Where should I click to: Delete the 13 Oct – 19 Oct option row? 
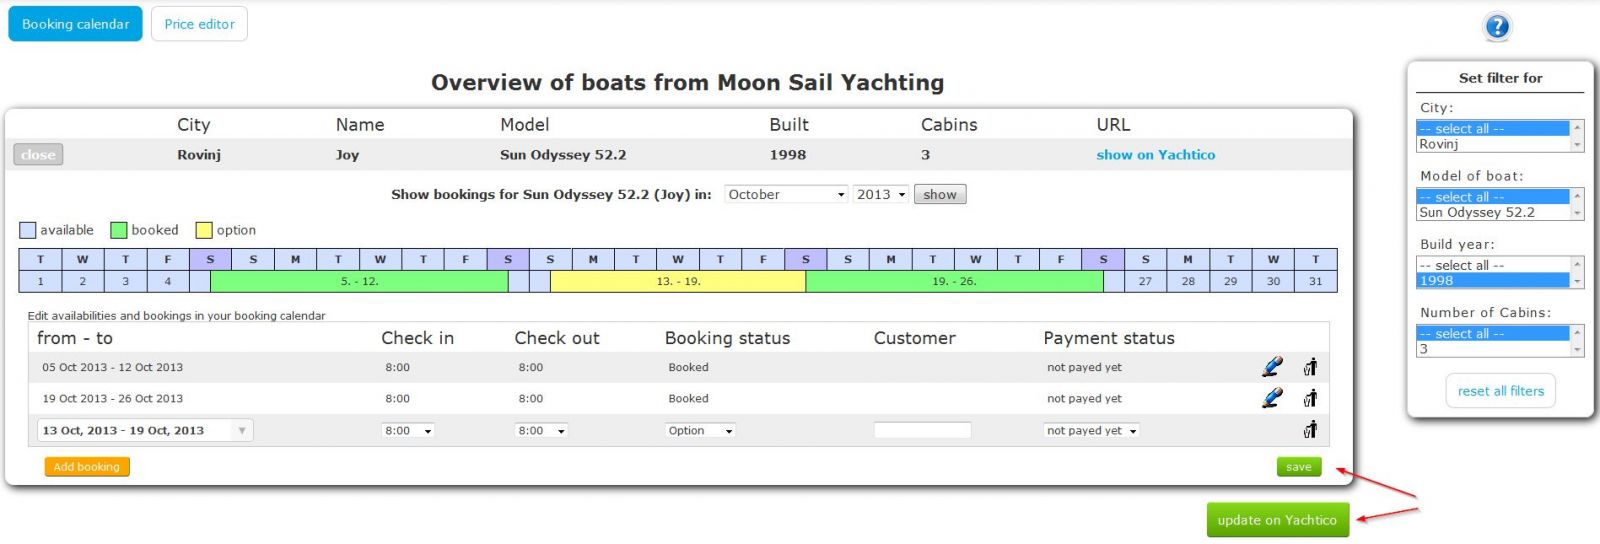point(1310,430)
